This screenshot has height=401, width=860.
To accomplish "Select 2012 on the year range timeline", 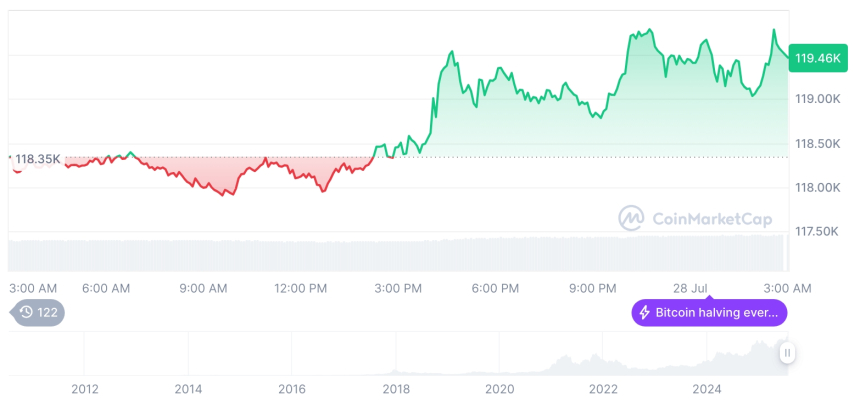I will 85,388.
